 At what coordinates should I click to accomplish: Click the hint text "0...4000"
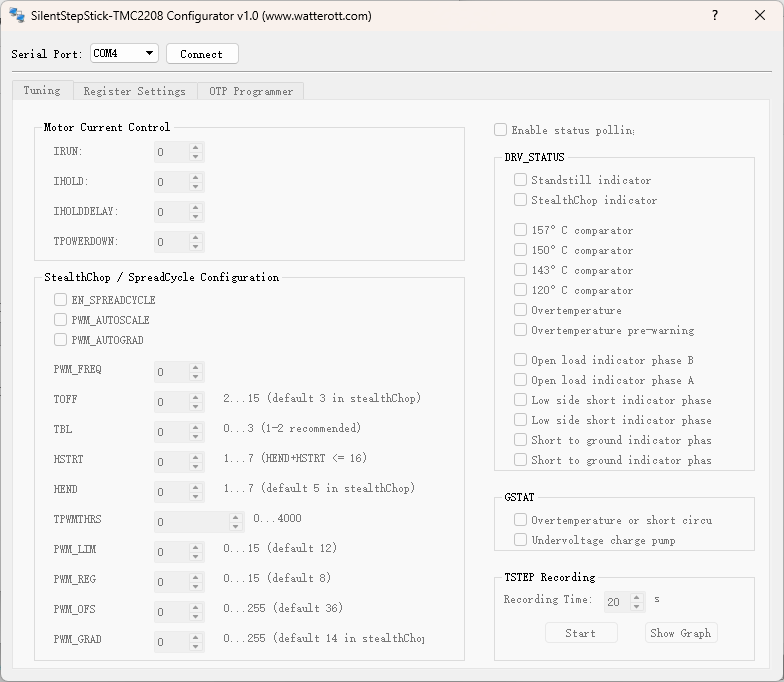278,518
